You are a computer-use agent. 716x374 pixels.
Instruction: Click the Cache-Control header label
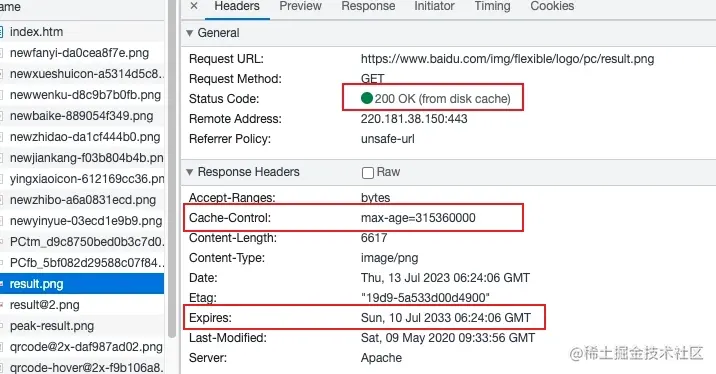tap(230, 218)
